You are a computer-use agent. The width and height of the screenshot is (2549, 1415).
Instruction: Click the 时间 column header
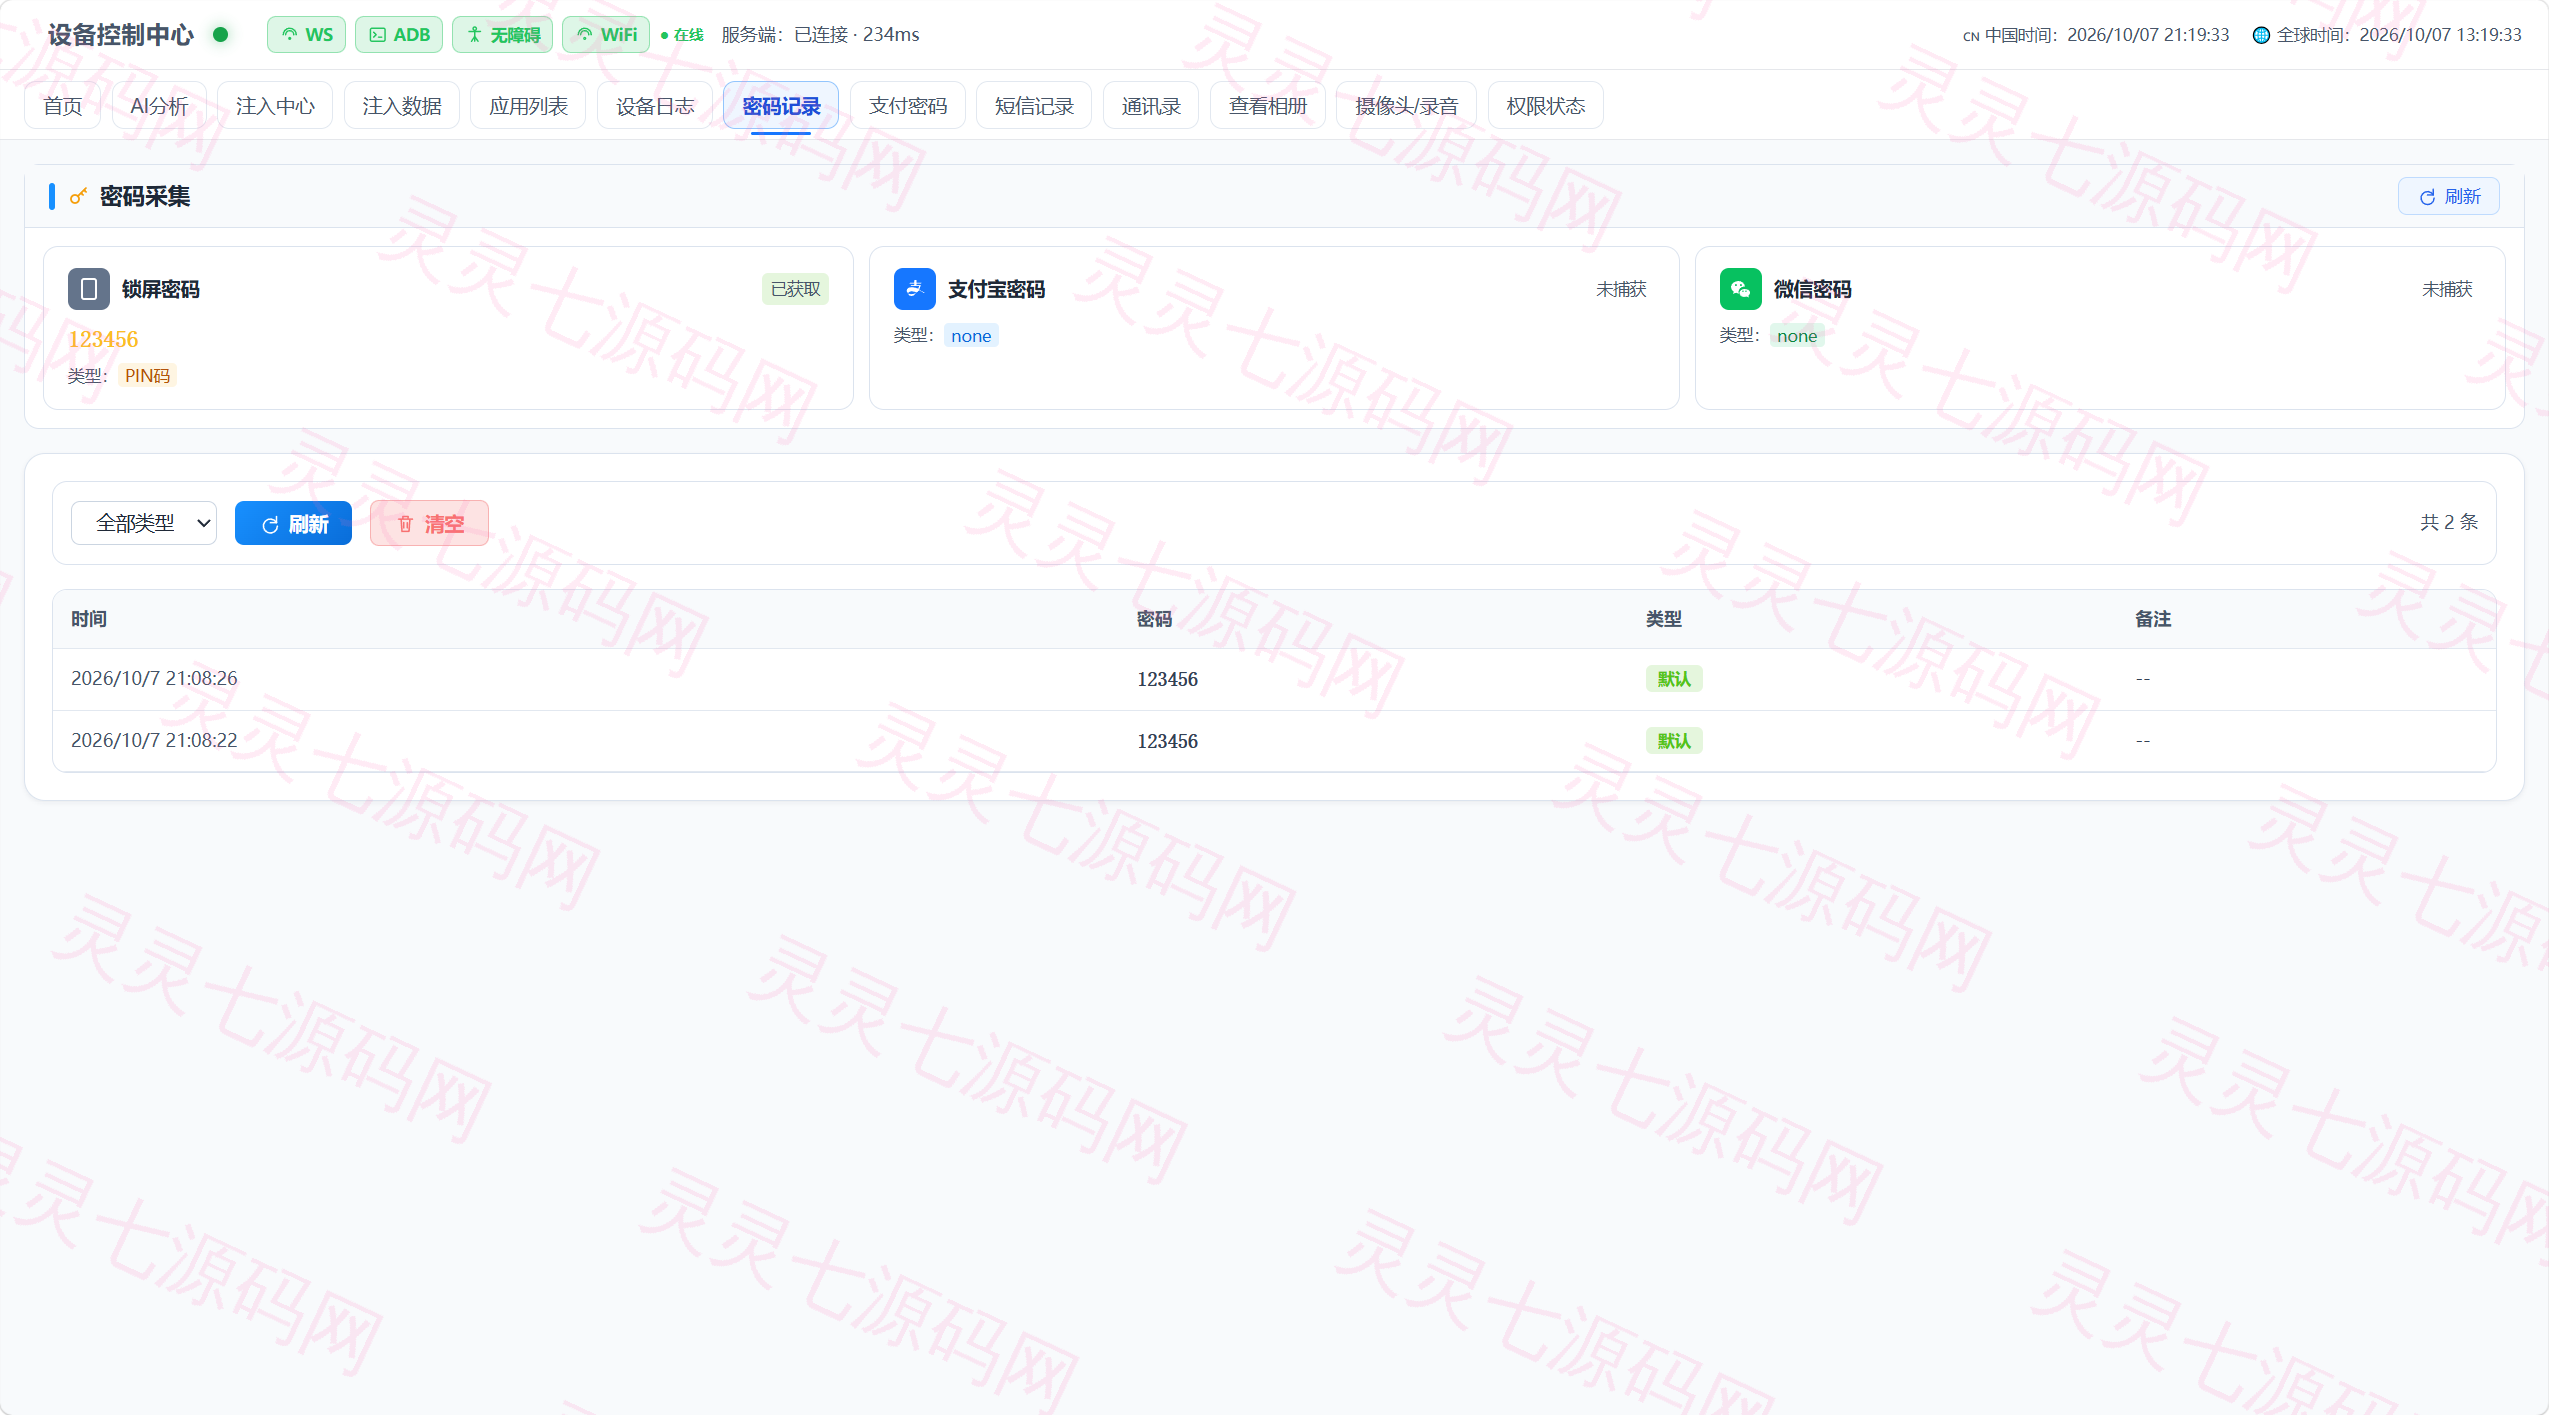(89, 619)
